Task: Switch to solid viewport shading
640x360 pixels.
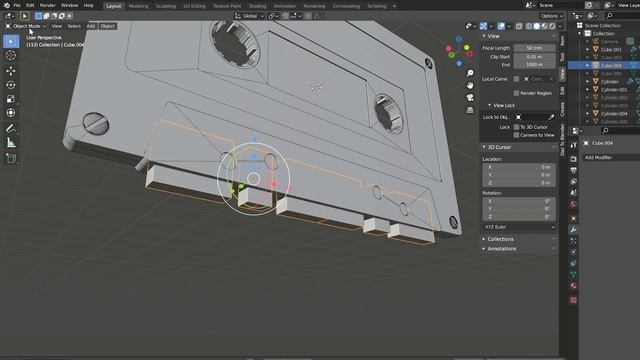Action: (537, 26)
